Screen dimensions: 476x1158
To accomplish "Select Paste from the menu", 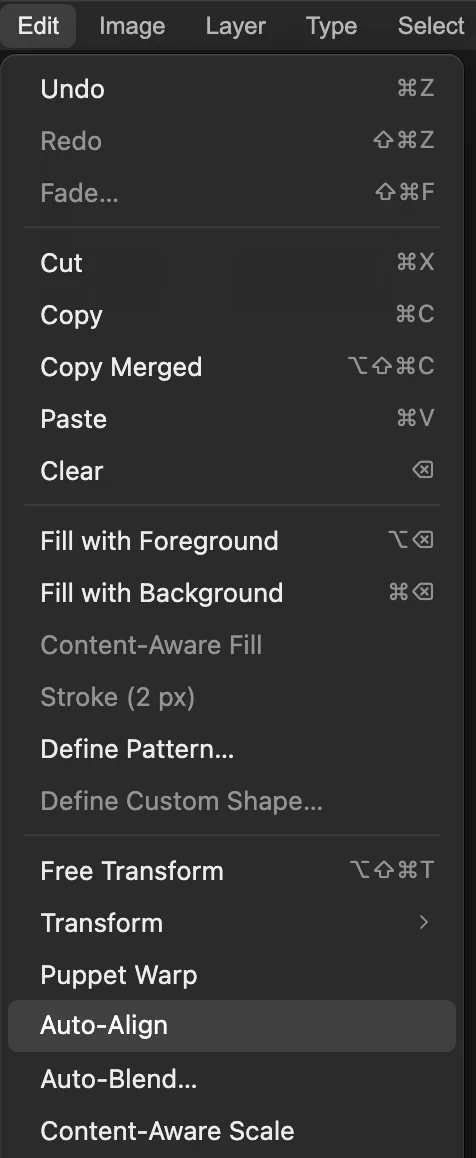I will pyautogui.click(x=232, y=419).
